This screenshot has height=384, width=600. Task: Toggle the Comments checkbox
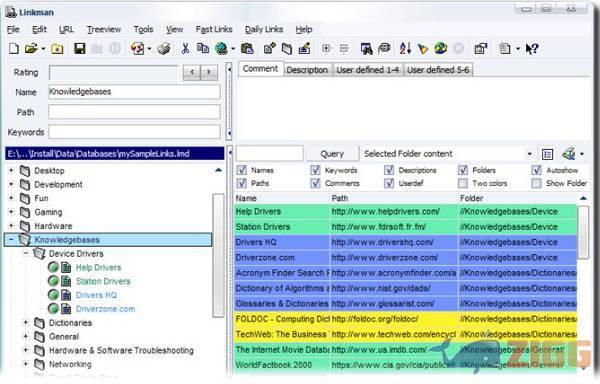point(315,183)
